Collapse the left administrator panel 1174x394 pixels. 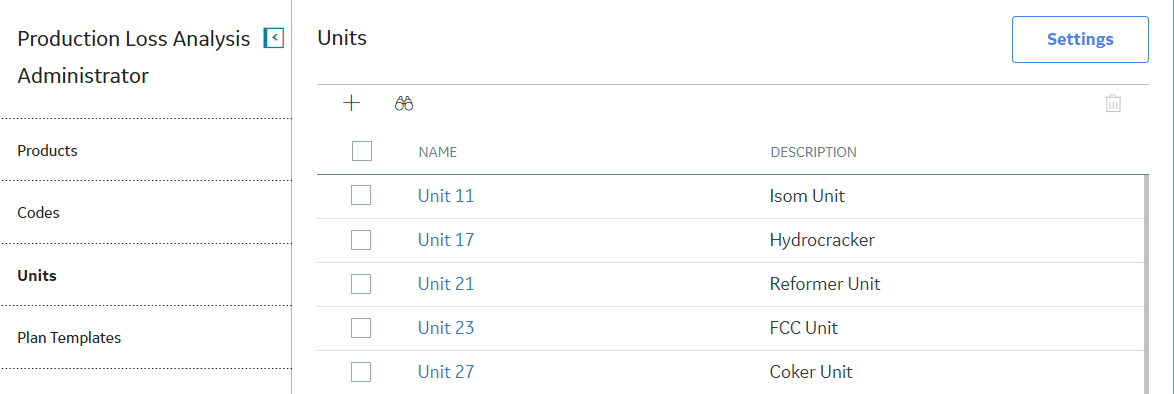click(274, 38)
